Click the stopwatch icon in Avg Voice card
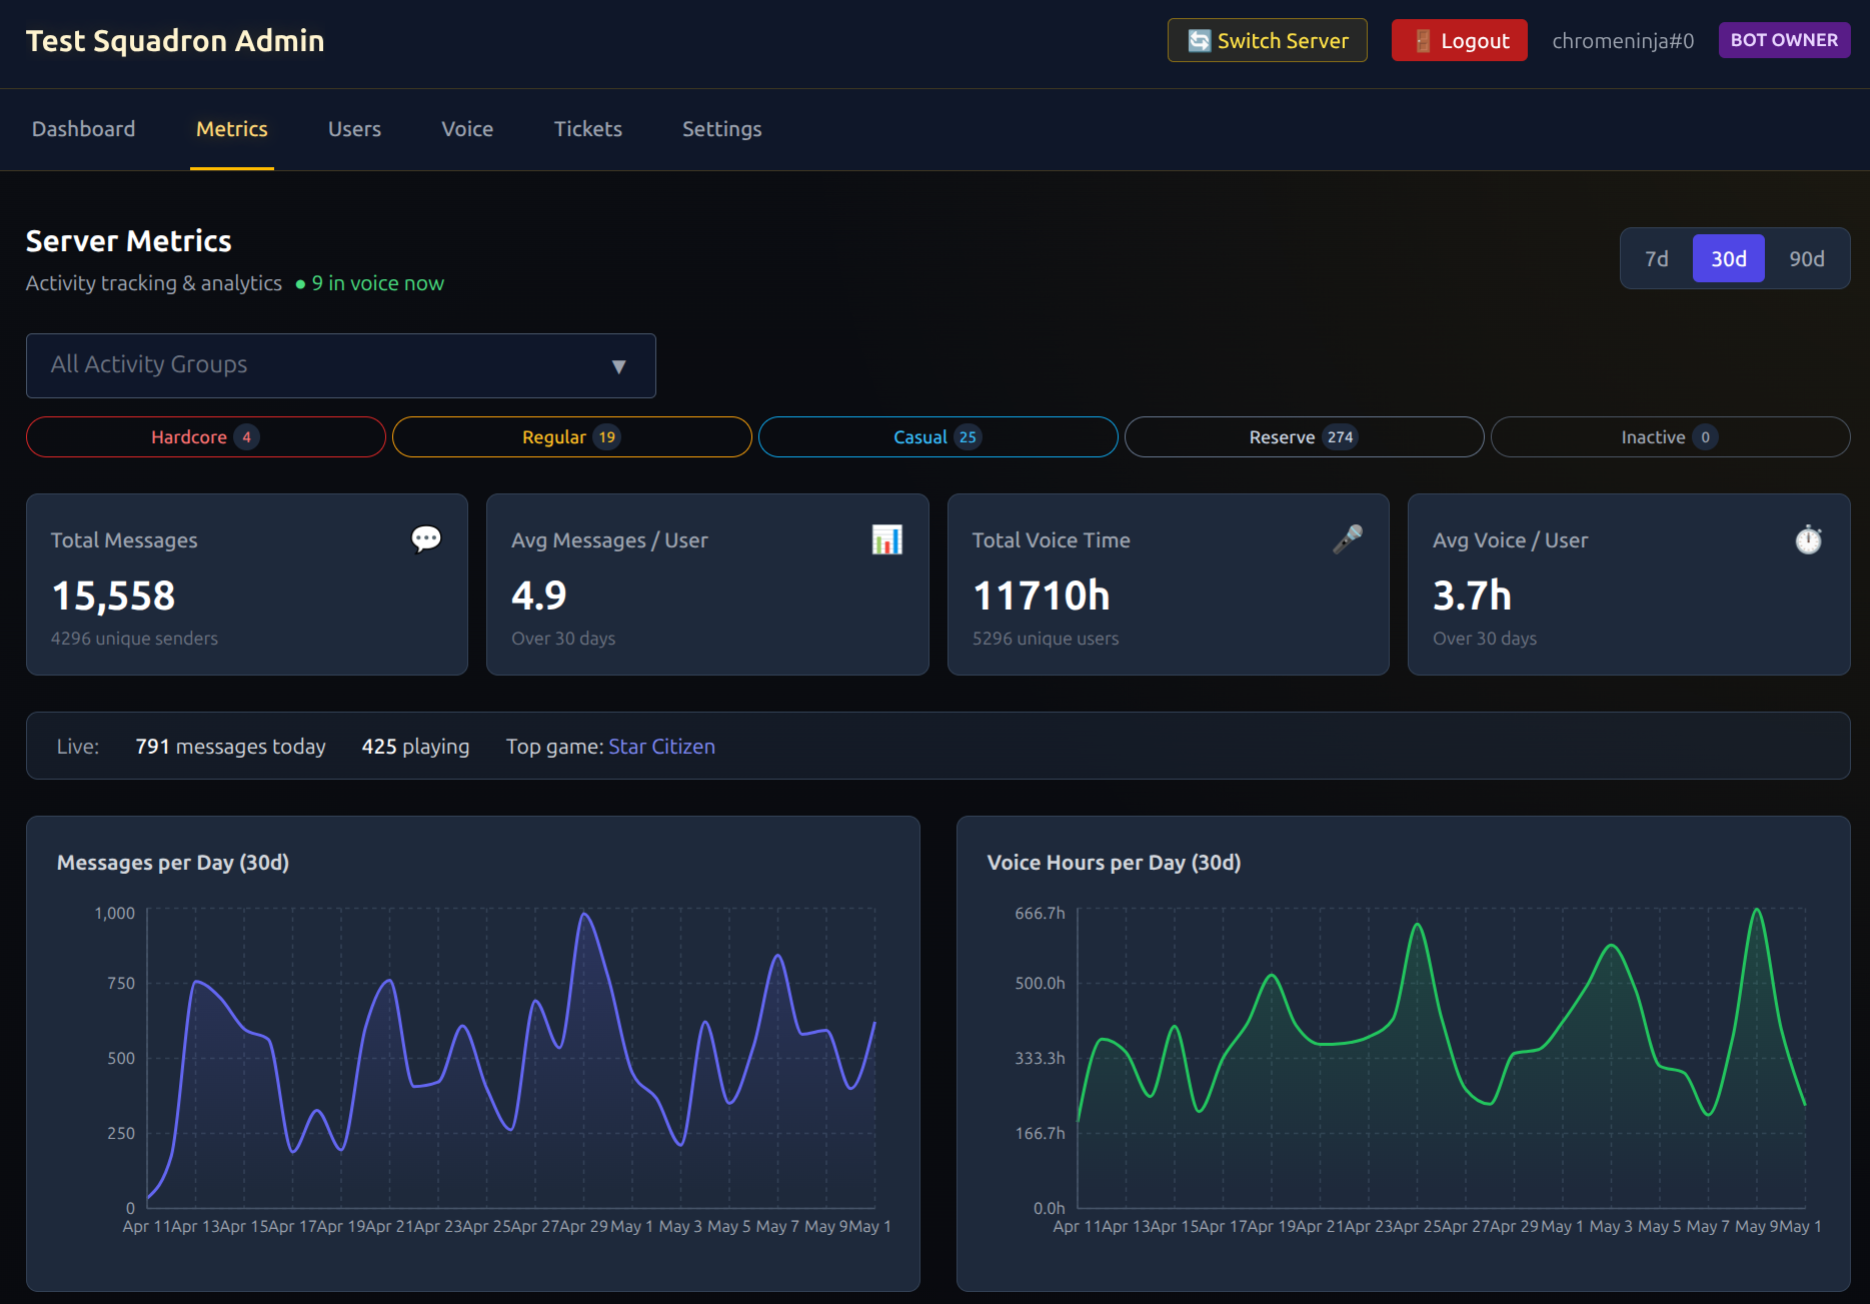Image resolution: width=1870 pixels, height=1304 pixels. (1808, 539)
